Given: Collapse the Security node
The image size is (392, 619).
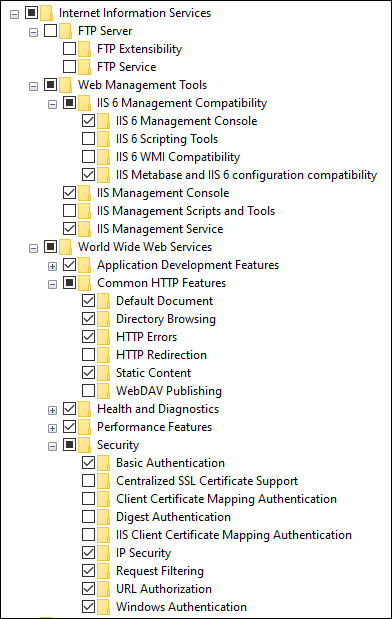Looking at the screenshot, I should (x=52, y=446).
